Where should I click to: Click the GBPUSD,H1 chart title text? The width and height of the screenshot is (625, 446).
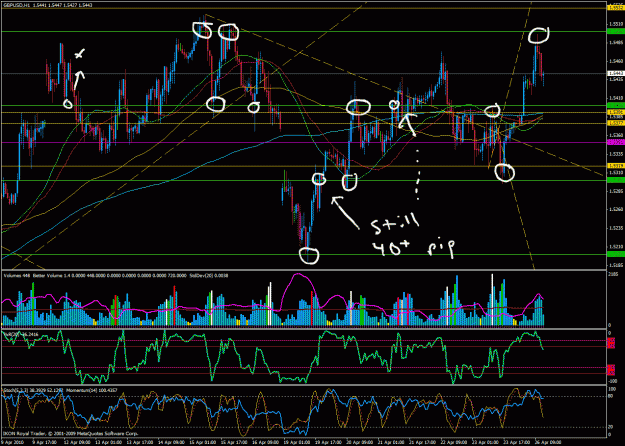click(x=17, y=5)
